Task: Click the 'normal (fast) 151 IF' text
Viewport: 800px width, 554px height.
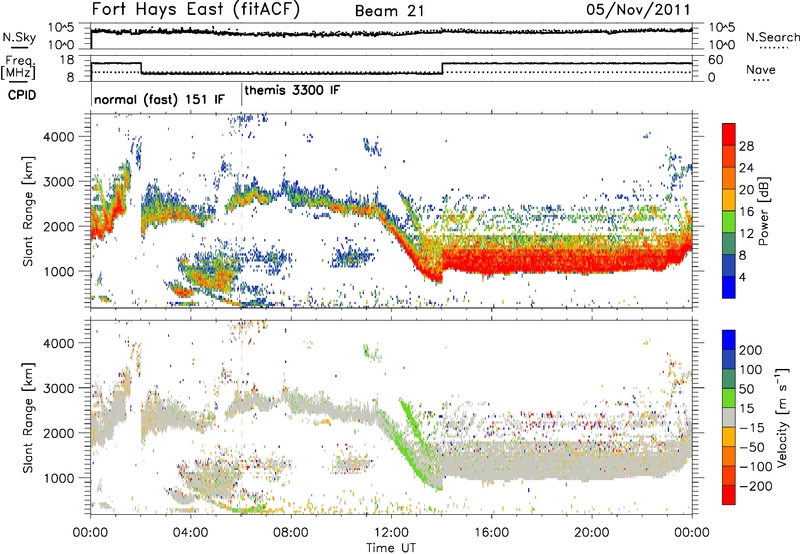Action: click(159, 99)
